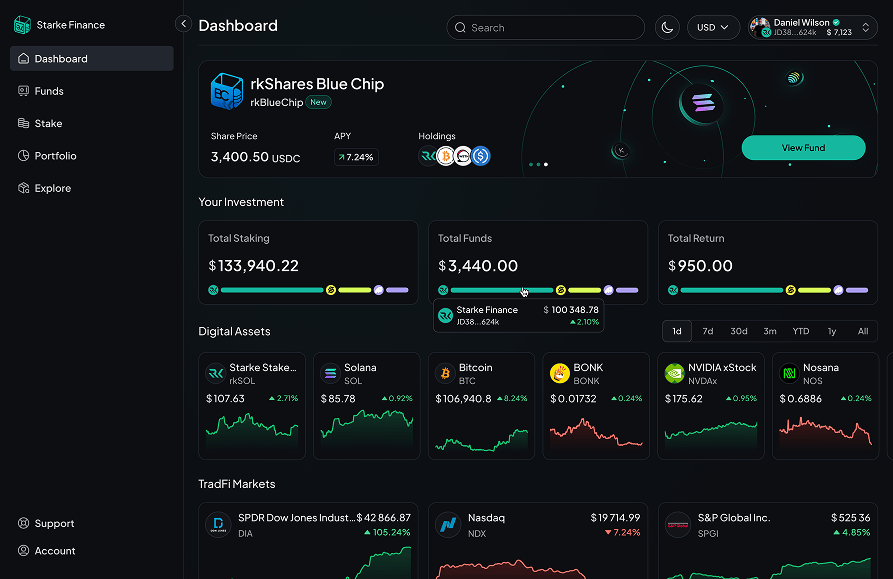The height and width of the screenshot is (579, 893).
Task: Click the Support lifebuoy icon
Action: click(x=23, y=523)
